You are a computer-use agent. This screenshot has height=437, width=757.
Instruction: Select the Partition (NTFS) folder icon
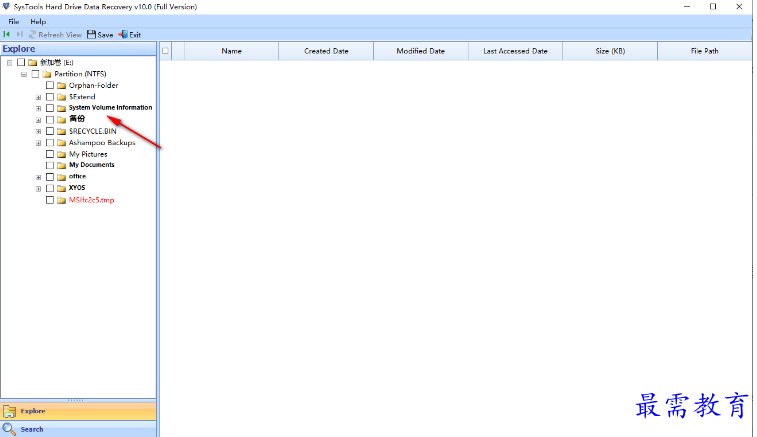point(47,74)
